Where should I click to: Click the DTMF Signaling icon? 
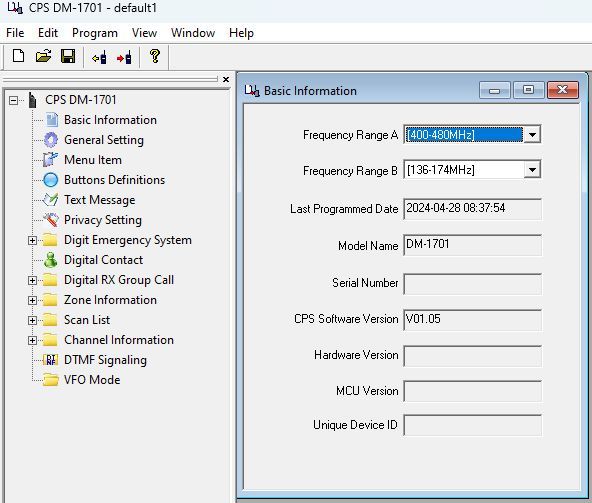tap(51, 360)
